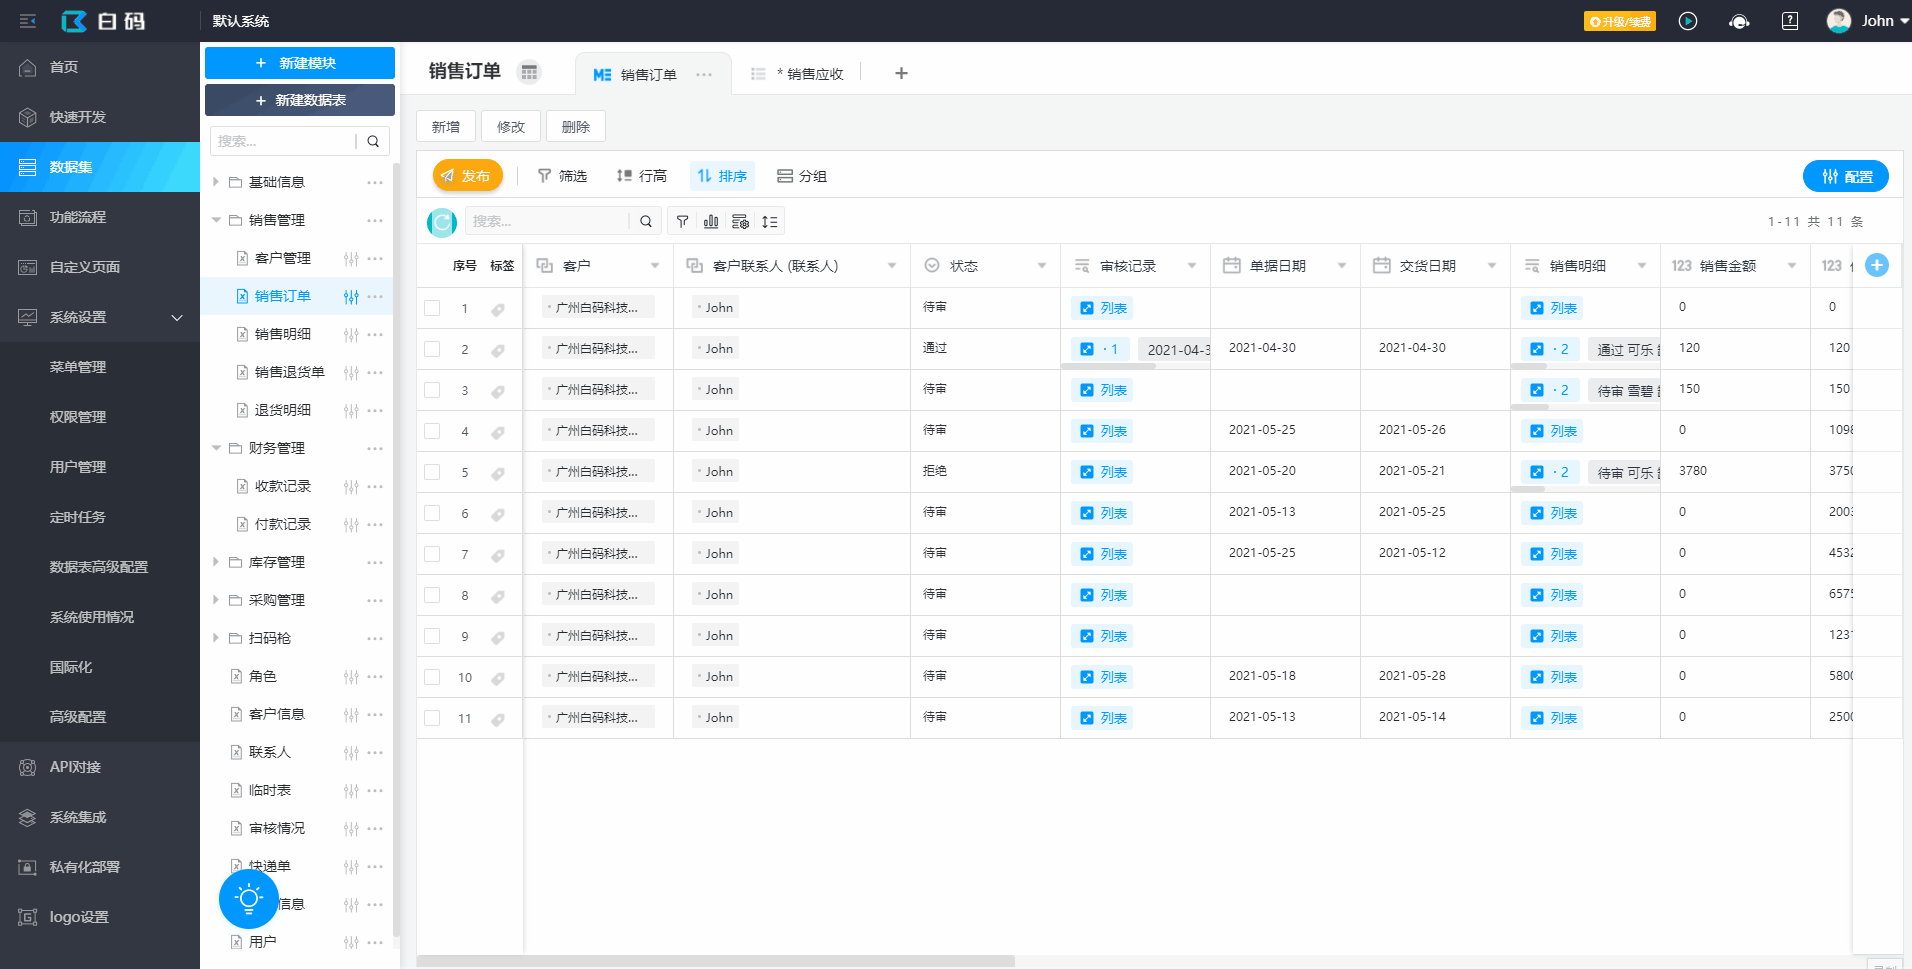Tick the checkbox for row 11

coord(432,718)
